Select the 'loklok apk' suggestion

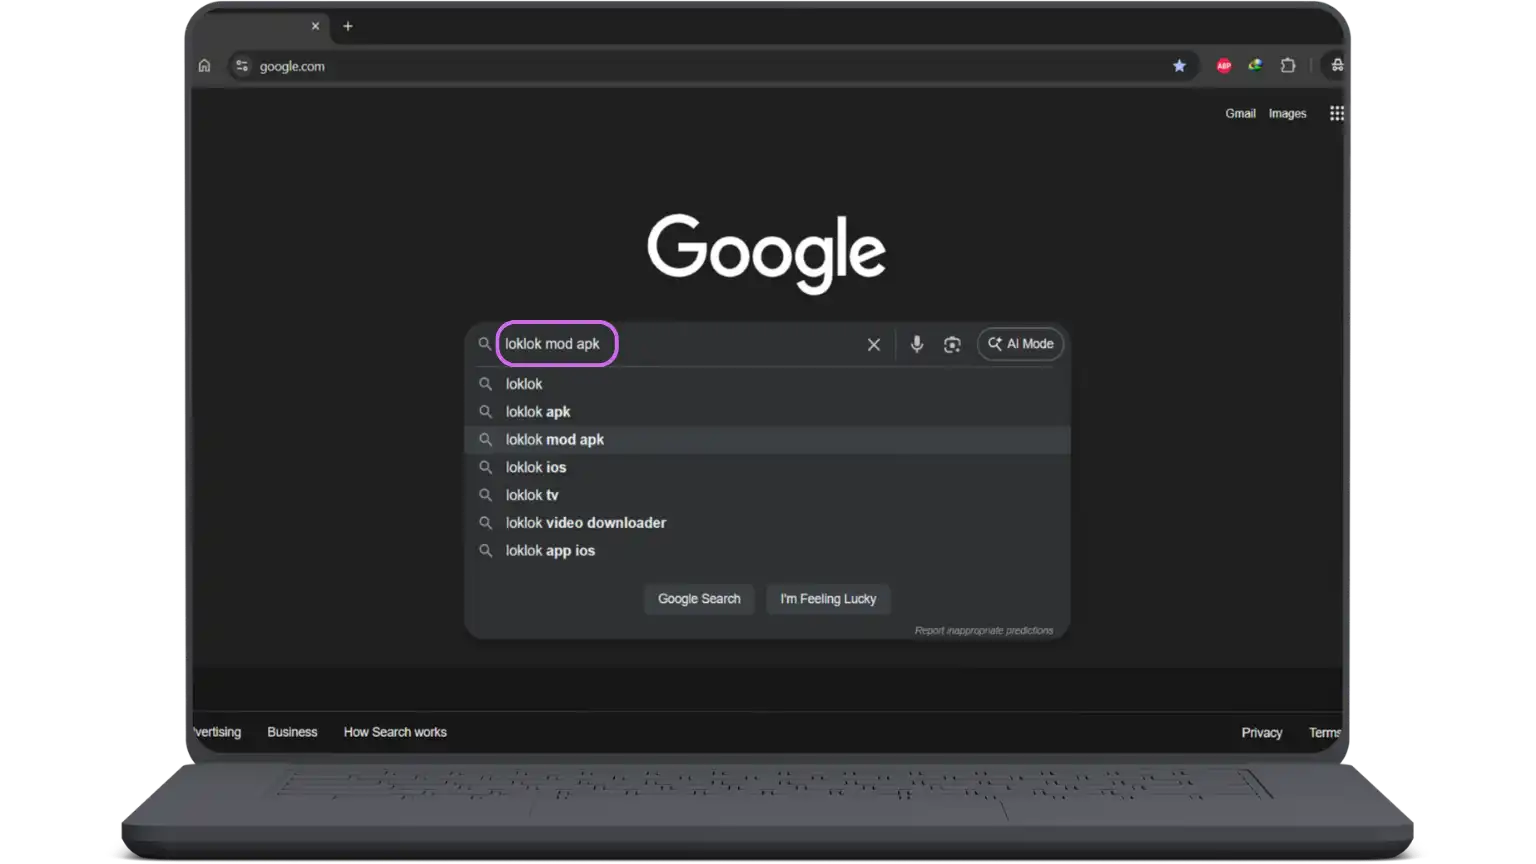[538, 412]
